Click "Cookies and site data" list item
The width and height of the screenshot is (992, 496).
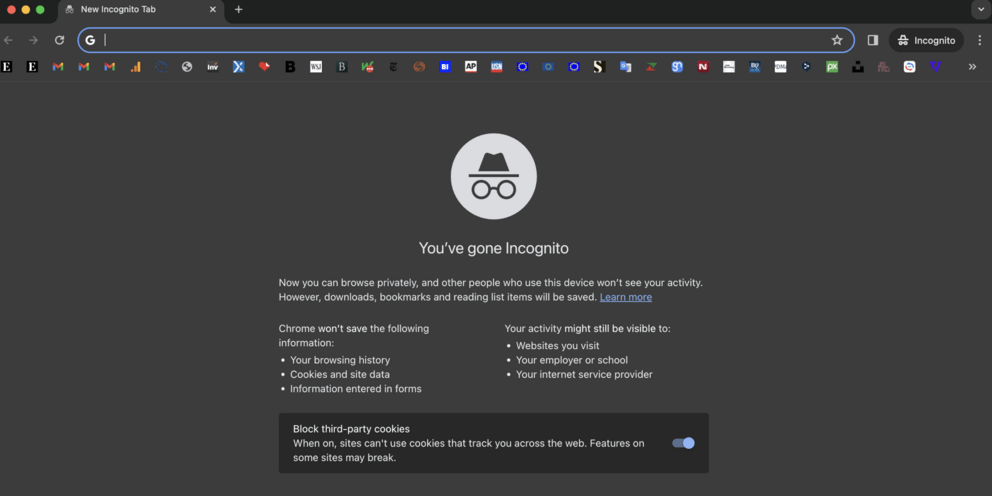340,375
